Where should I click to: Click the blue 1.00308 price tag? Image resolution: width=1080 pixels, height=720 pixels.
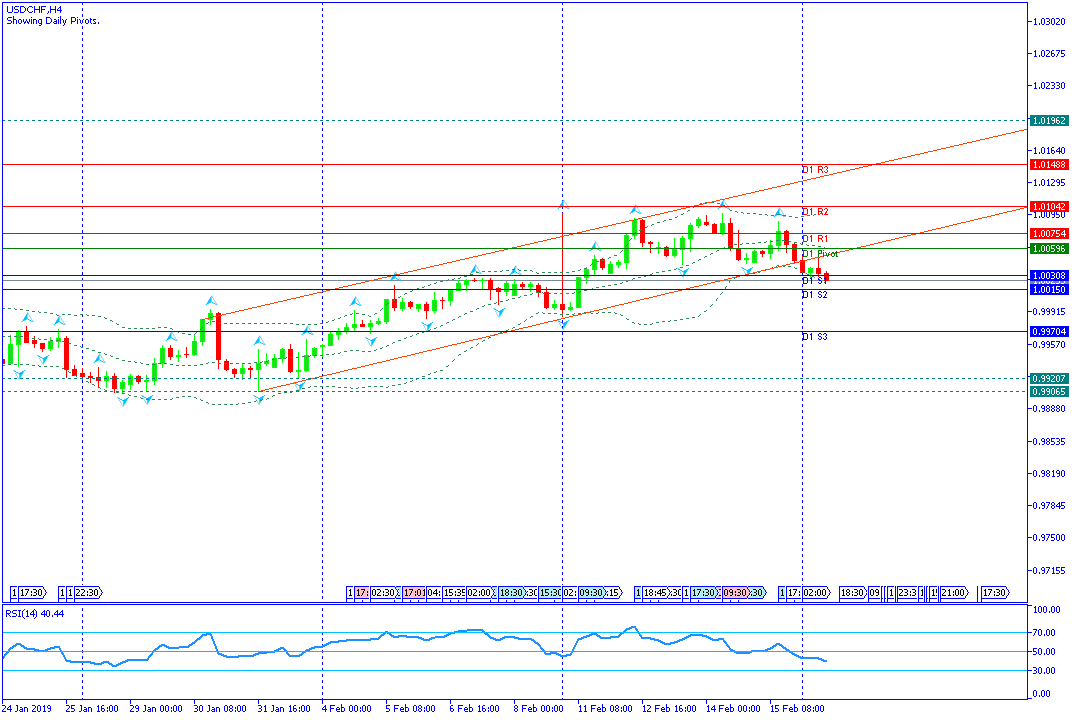1049,276
